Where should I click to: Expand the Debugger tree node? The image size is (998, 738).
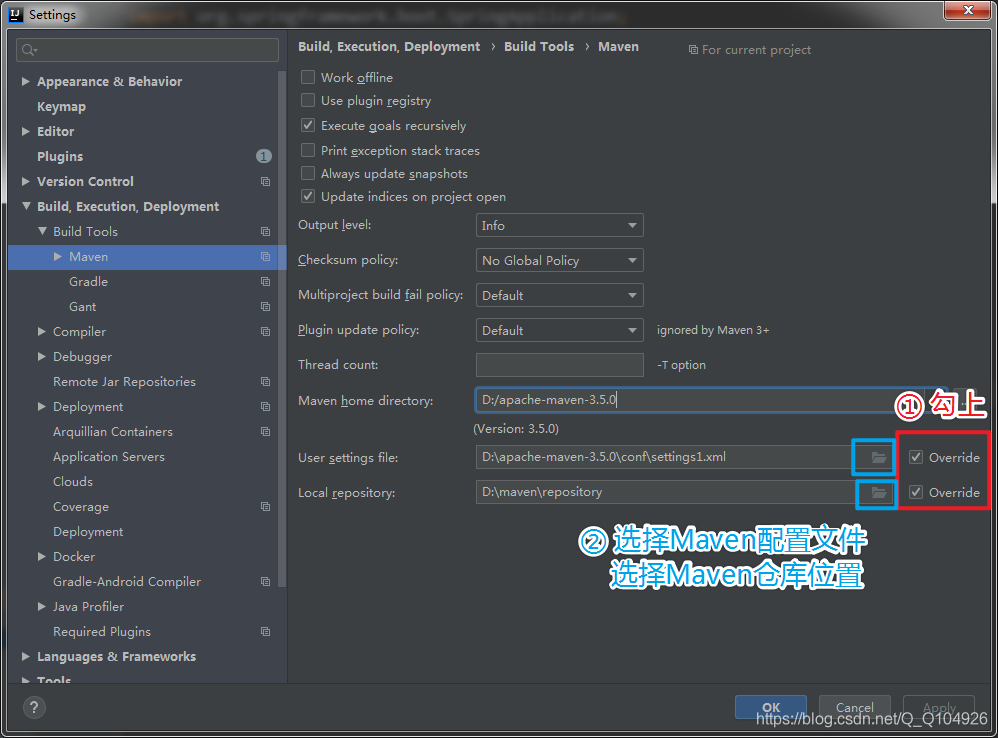(41, 356)
